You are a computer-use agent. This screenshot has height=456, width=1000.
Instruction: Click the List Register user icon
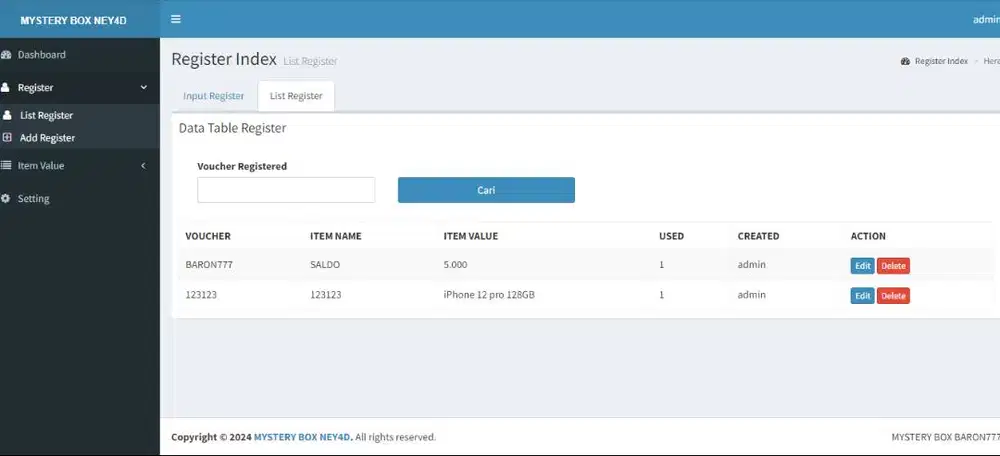pos(7,115)
